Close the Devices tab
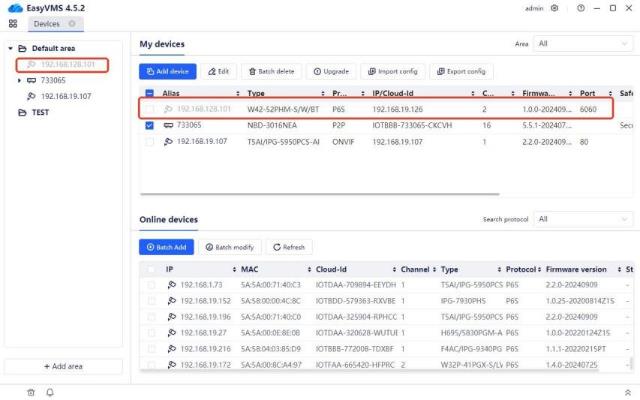 coord(73,23)
